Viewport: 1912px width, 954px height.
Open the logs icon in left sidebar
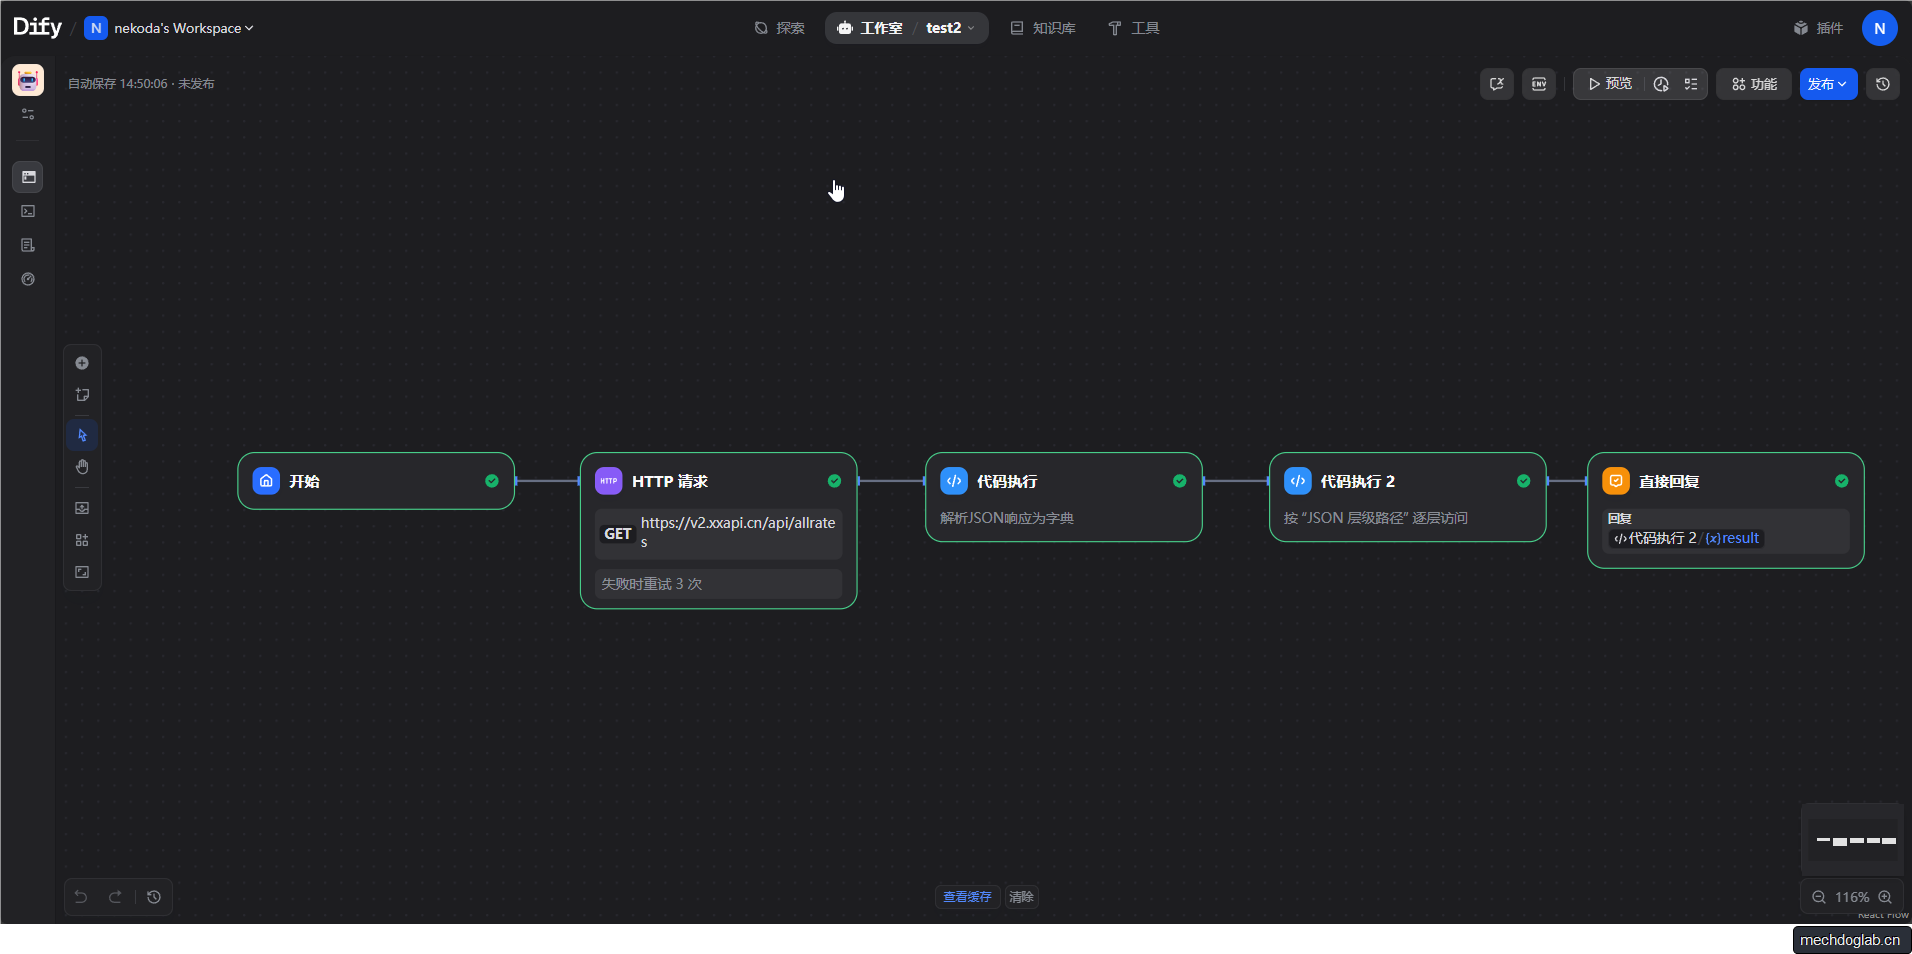coord(28,245)
